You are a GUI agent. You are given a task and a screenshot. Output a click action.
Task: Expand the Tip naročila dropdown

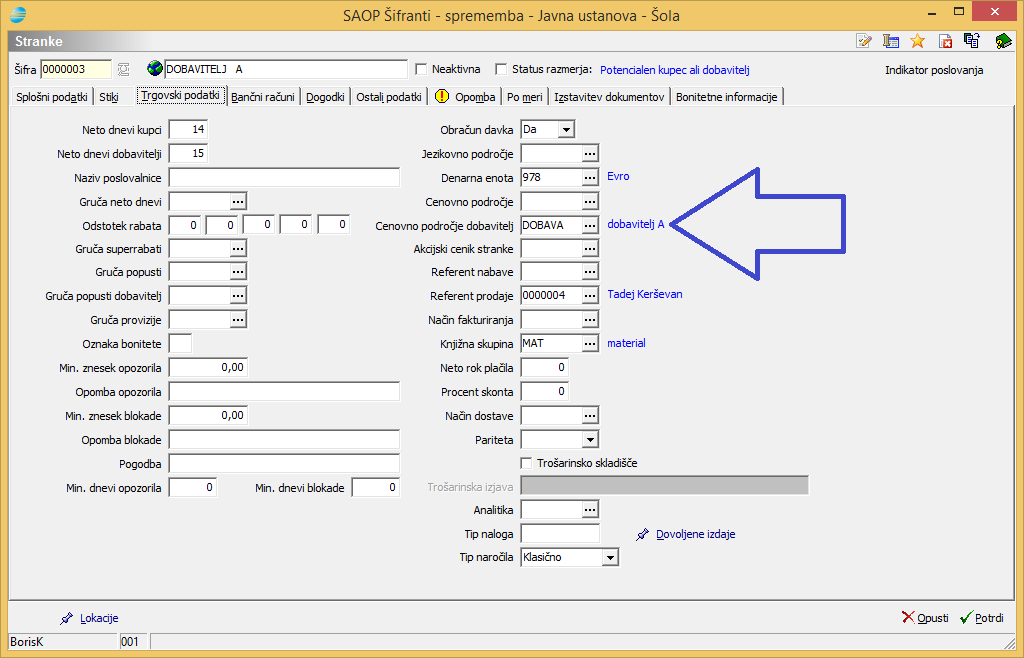pos(610,557)
